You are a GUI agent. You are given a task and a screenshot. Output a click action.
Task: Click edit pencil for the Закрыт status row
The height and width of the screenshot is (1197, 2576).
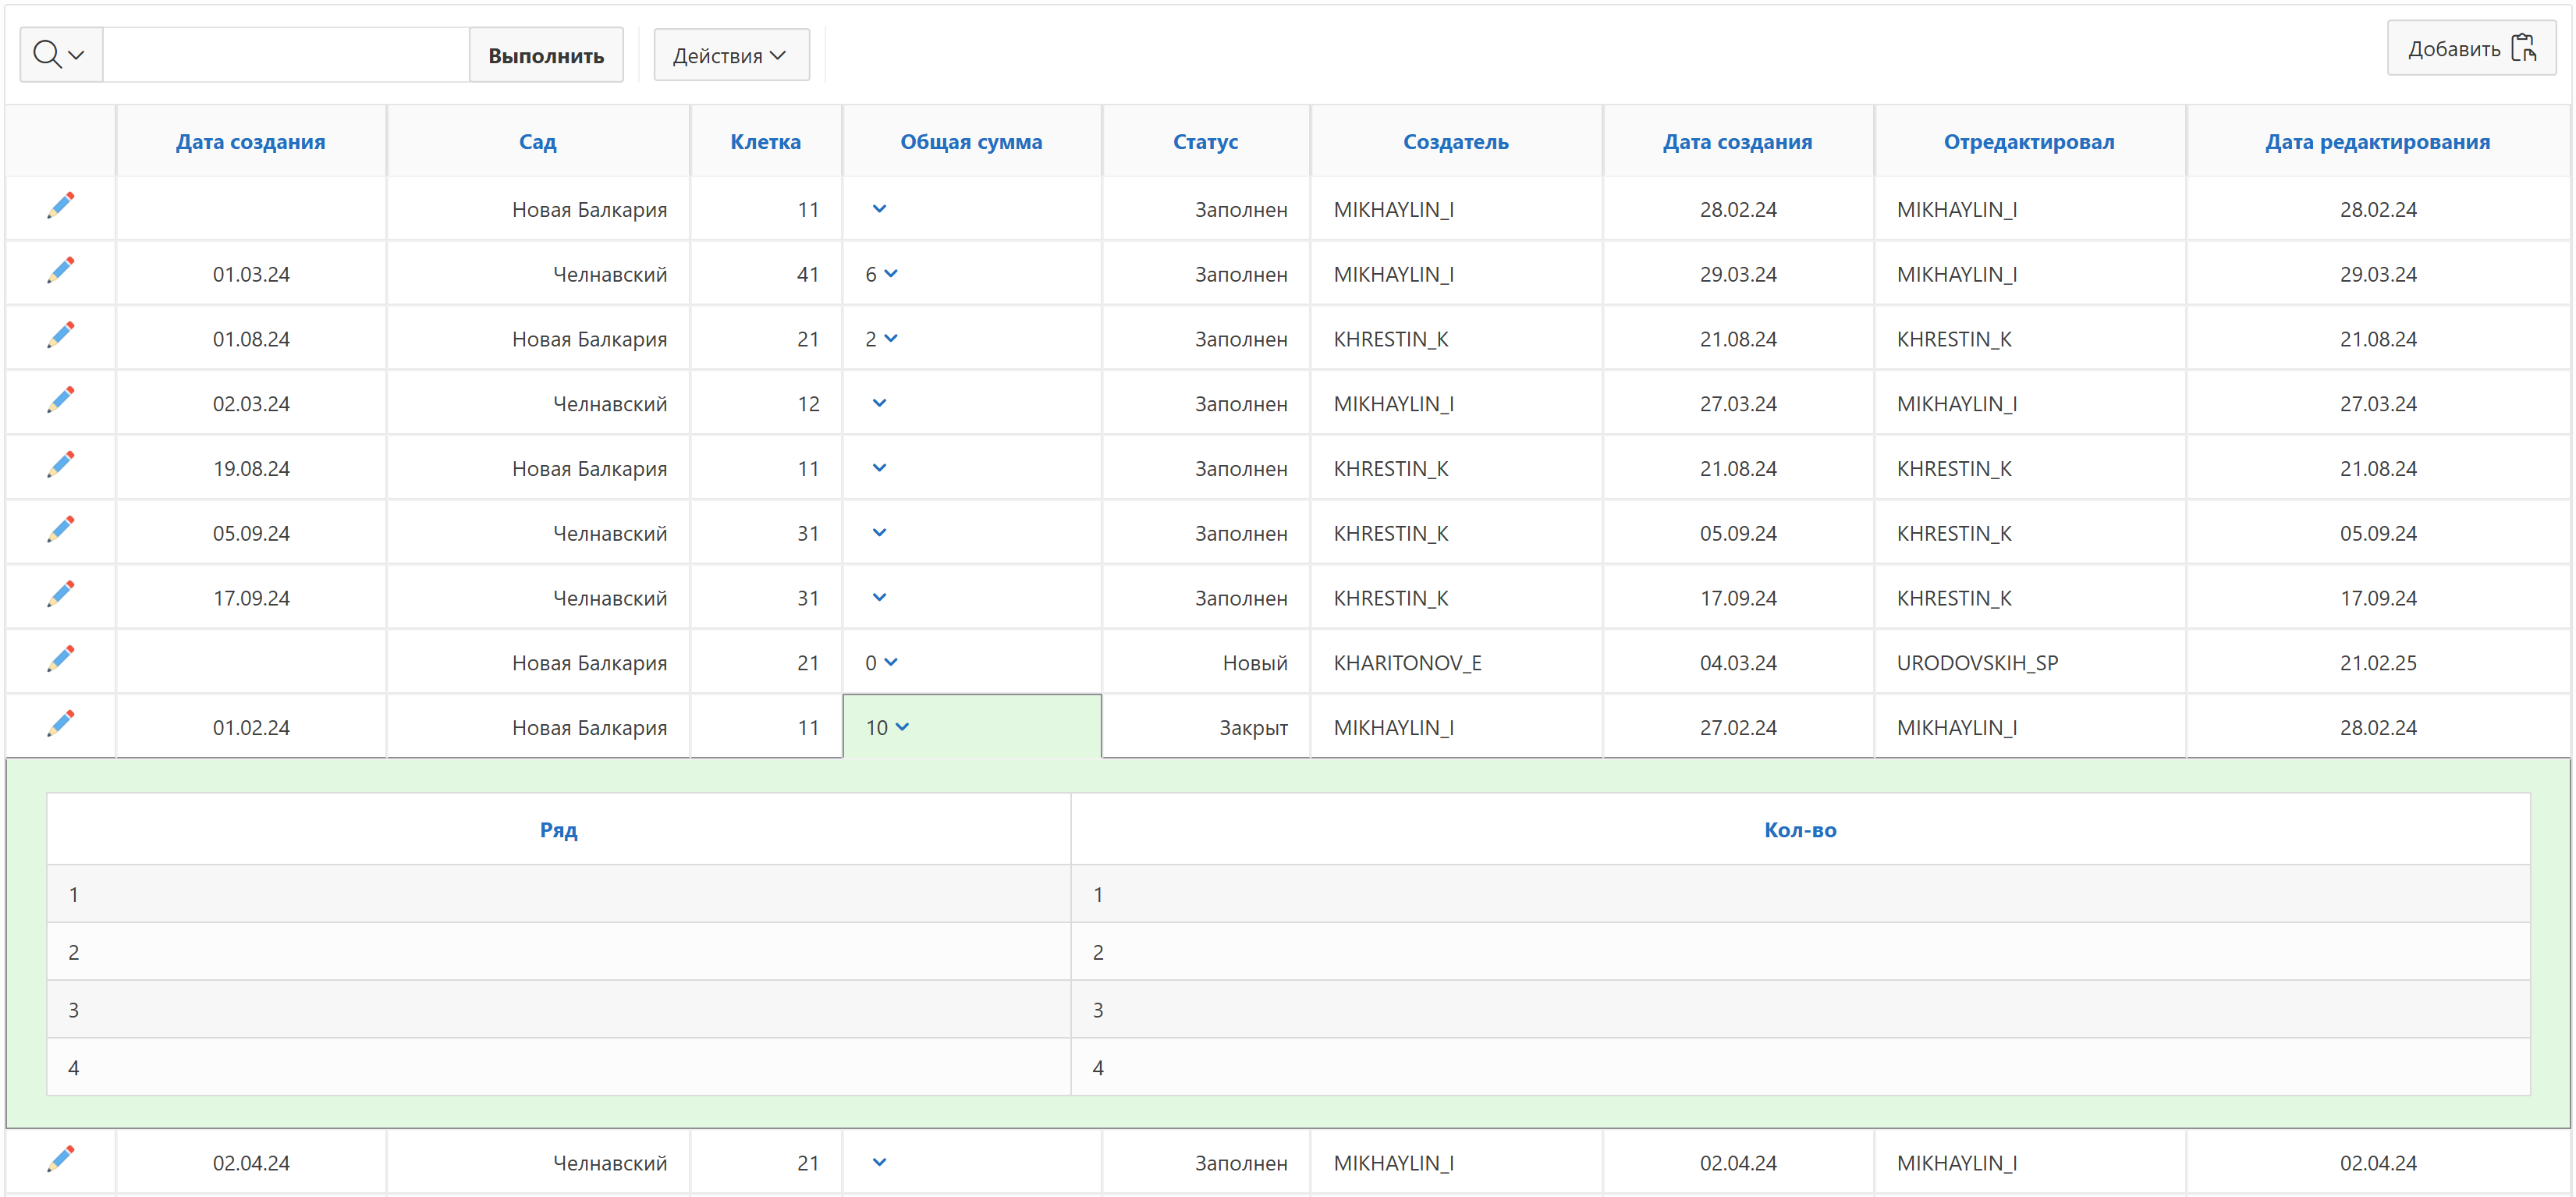(x=60, y=725)
